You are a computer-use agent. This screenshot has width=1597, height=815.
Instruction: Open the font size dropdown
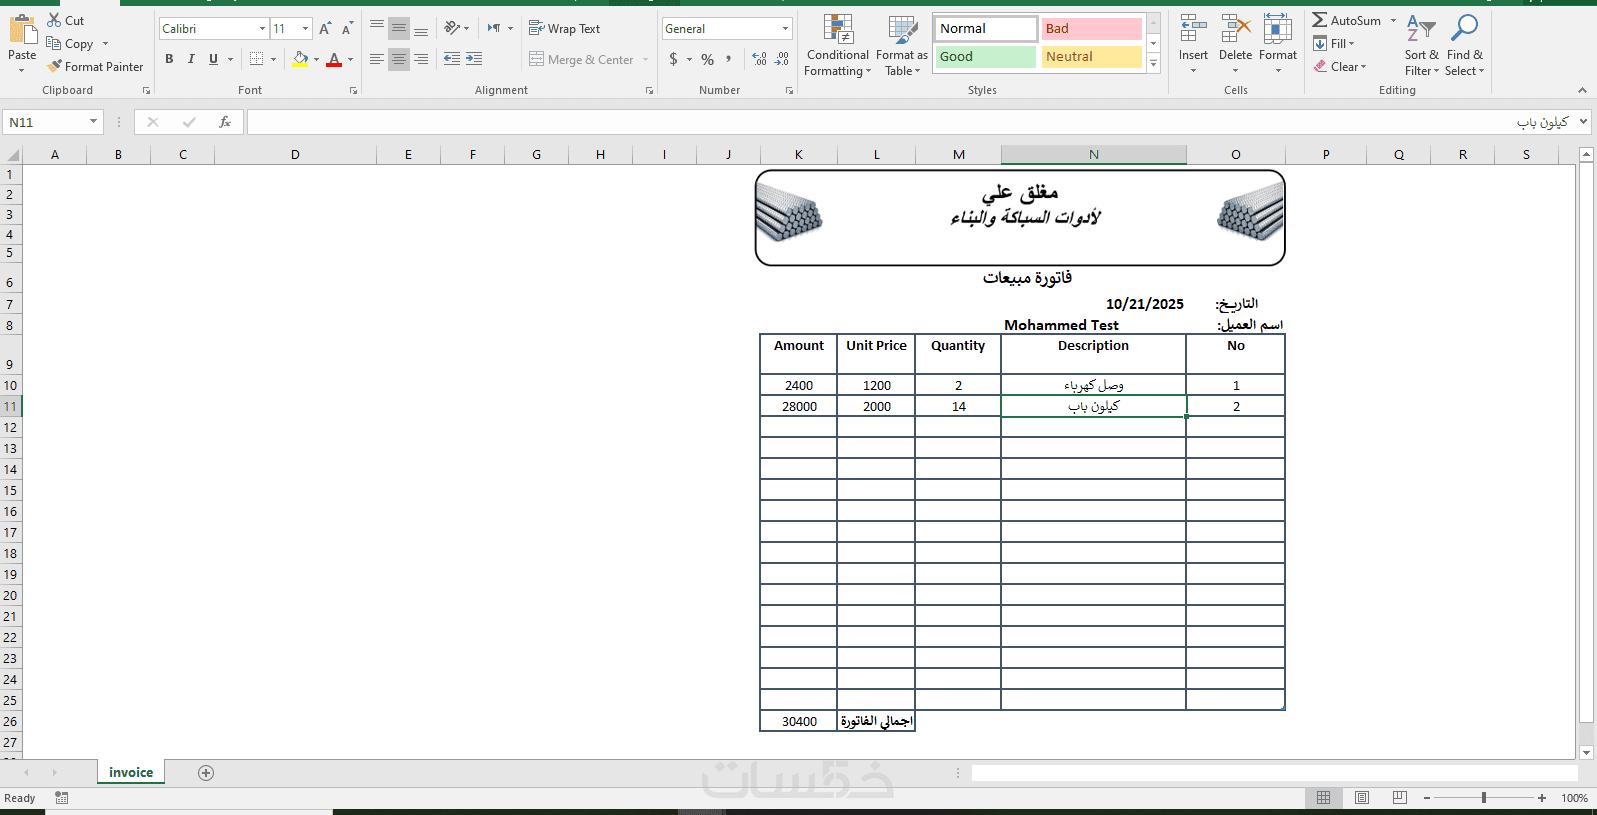pyautogui.click(x=305, y=29)
